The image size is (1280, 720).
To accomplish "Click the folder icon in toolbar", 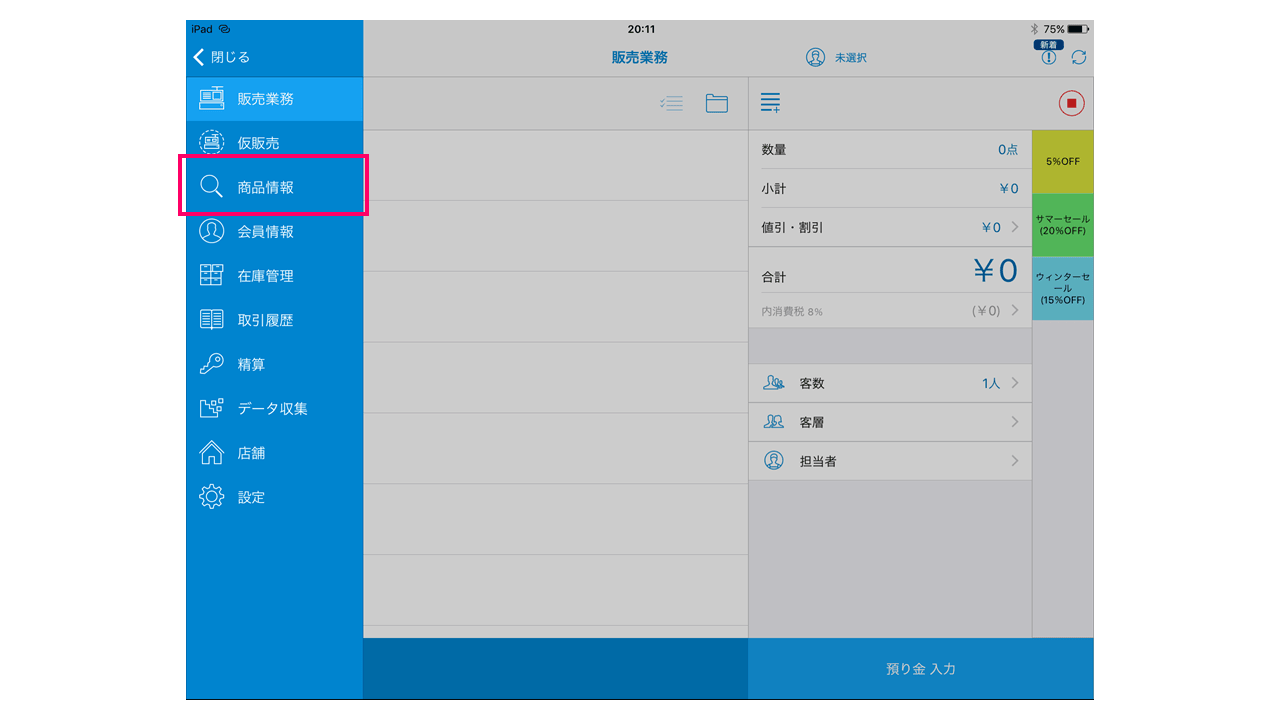I will pos(717,103).
